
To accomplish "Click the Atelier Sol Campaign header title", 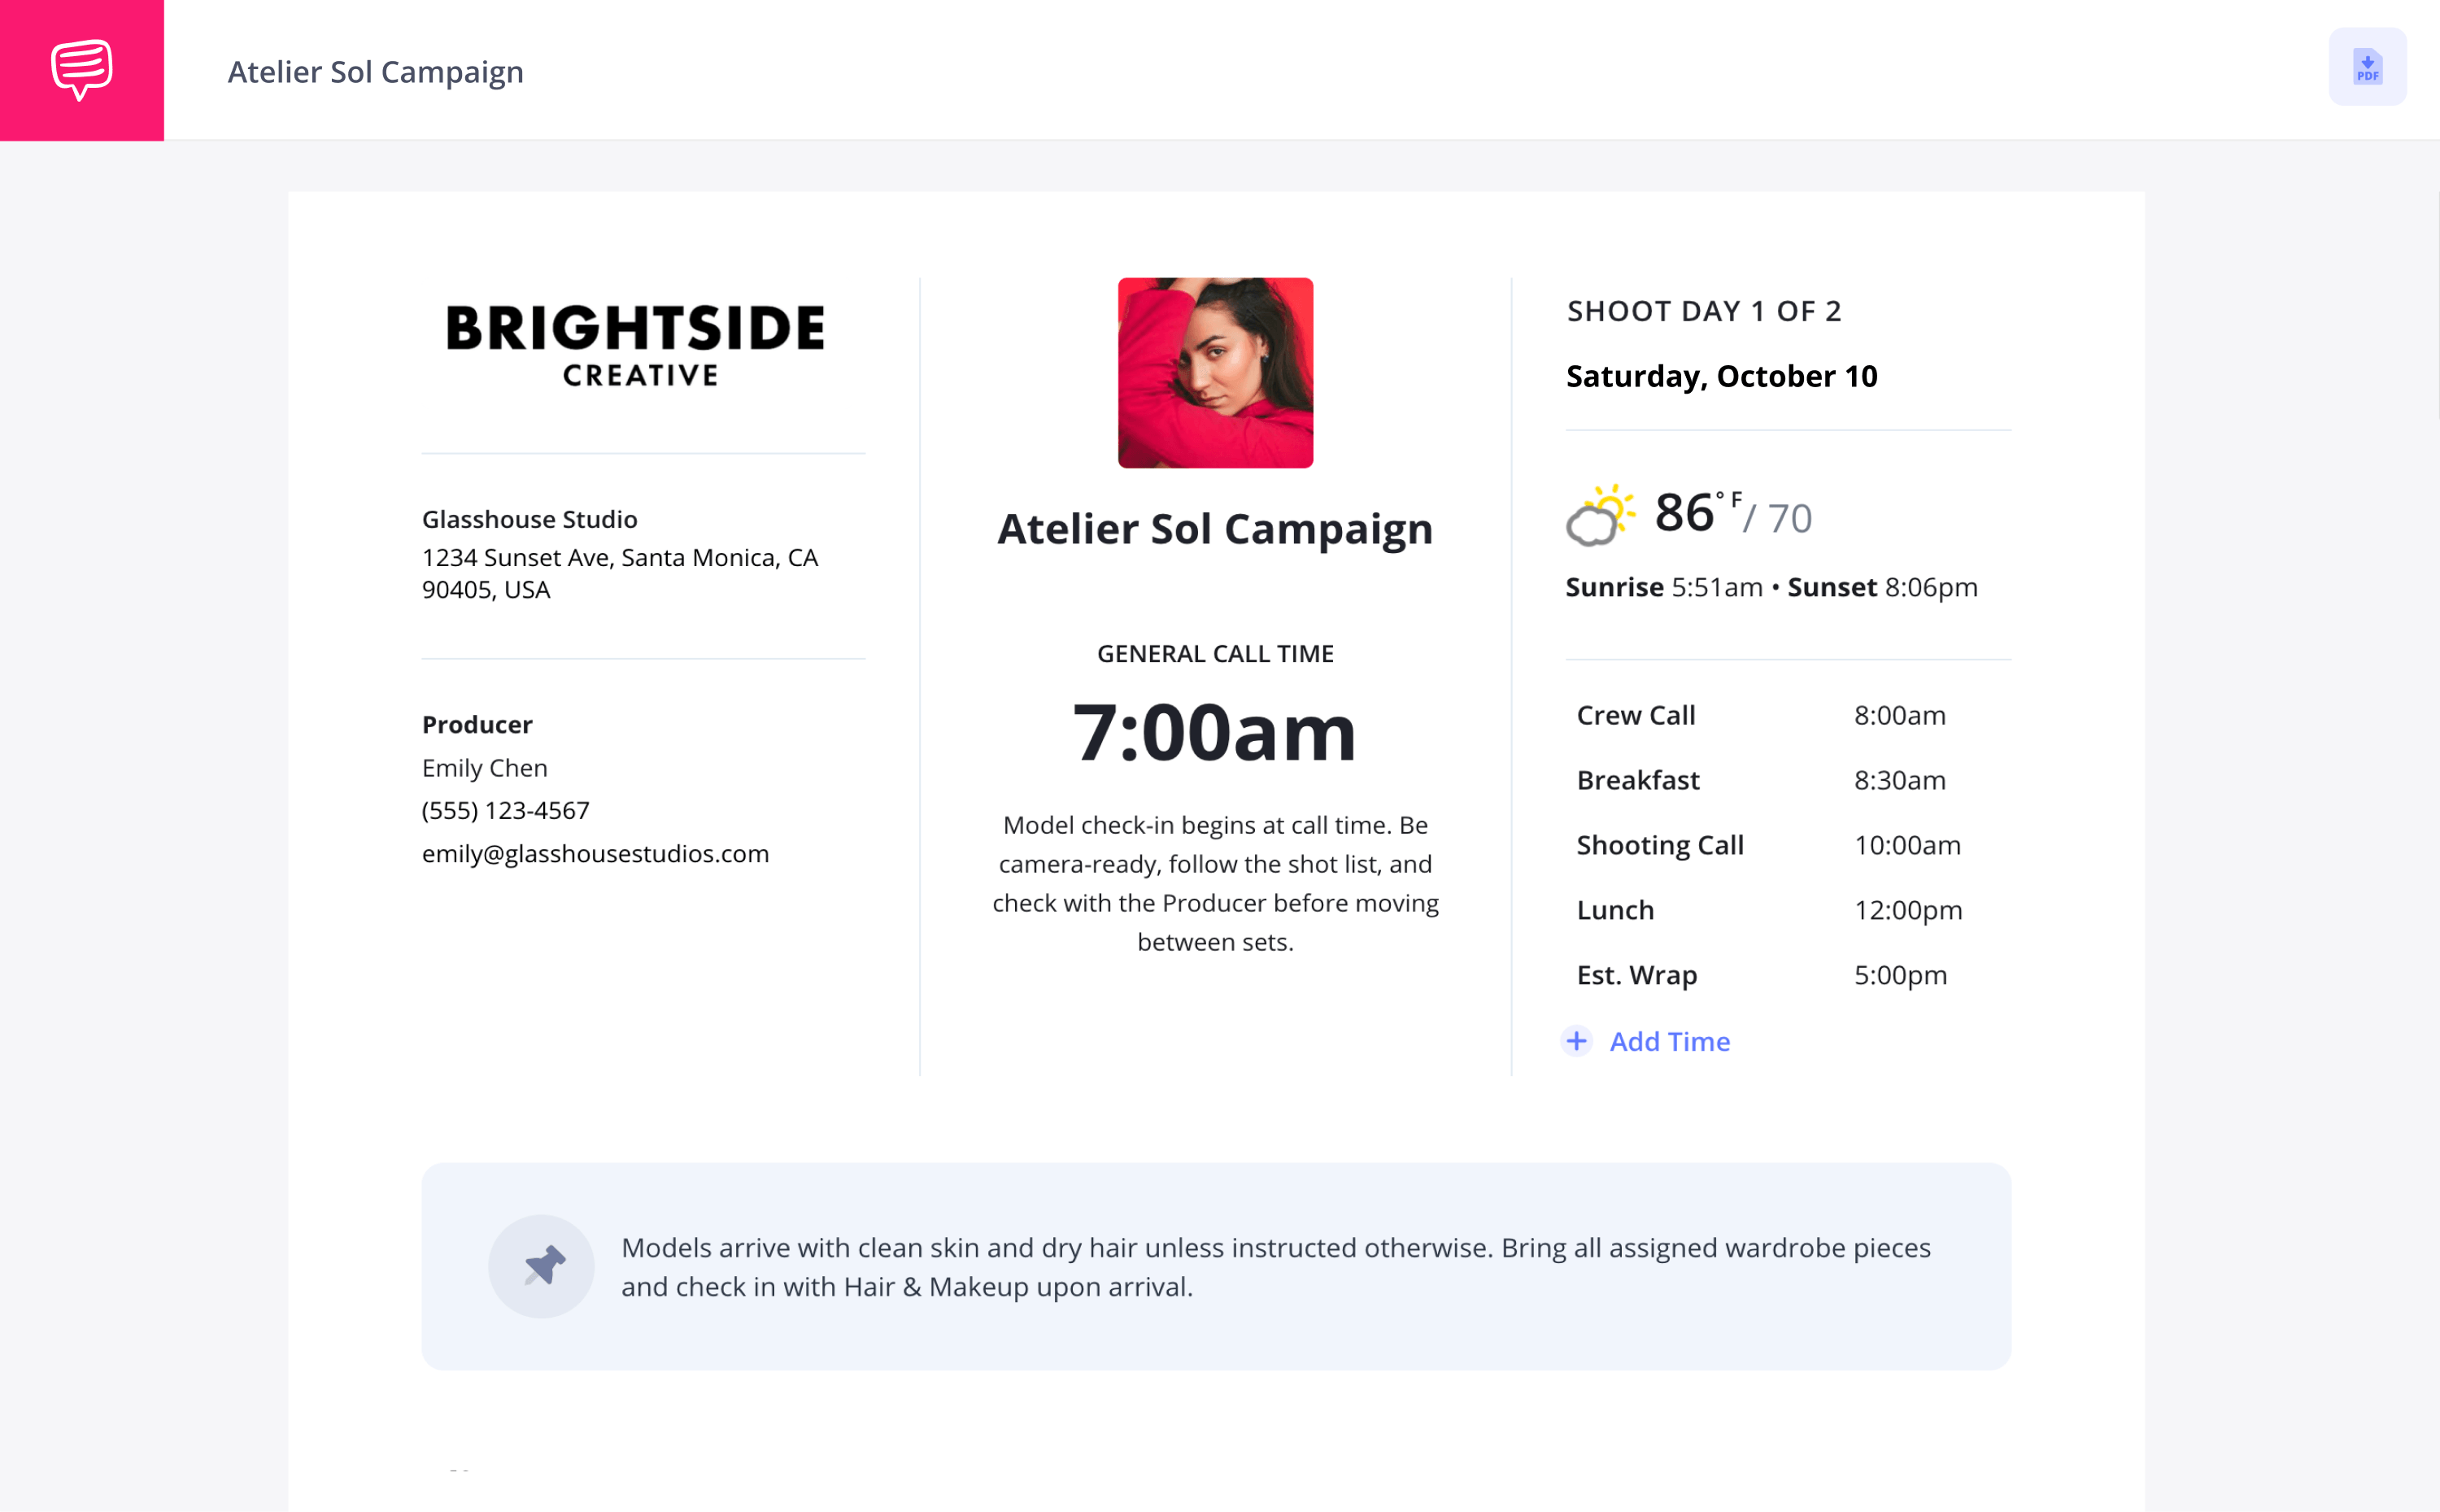I will [376, 71].
